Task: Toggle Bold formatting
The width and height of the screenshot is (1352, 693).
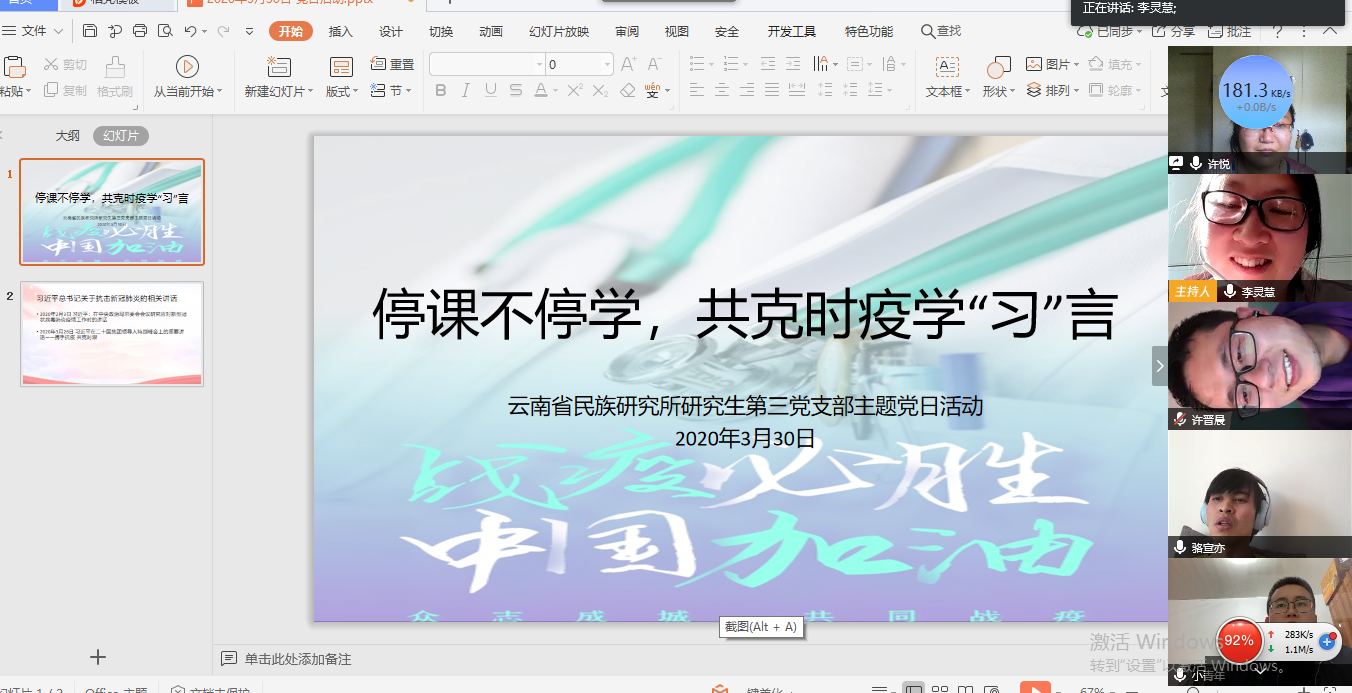Action: (x=441, y=91)
